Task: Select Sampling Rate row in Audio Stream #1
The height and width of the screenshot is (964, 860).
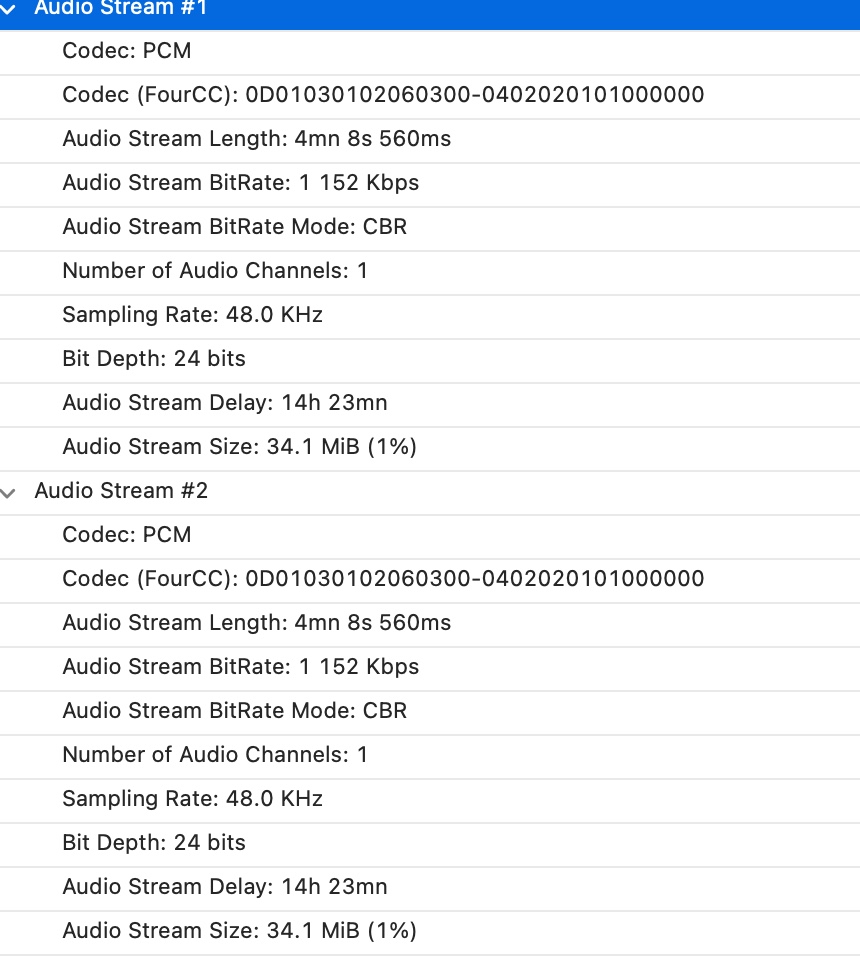Action: (193, 315)
